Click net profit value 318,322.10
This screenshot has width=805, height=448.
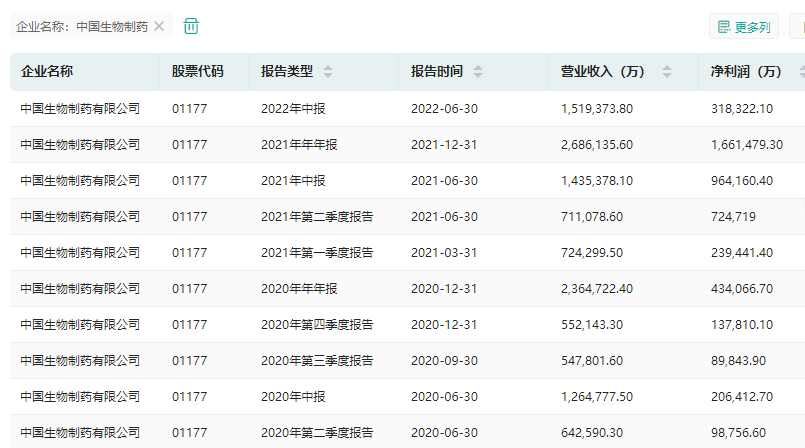click(741, 109)
